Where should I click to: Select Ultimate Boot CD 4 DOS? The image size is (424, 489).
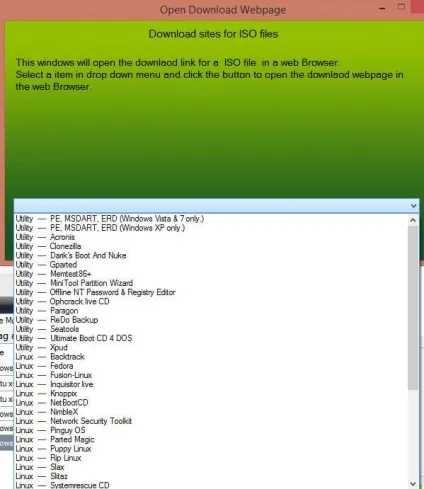[x=211, y=338]
